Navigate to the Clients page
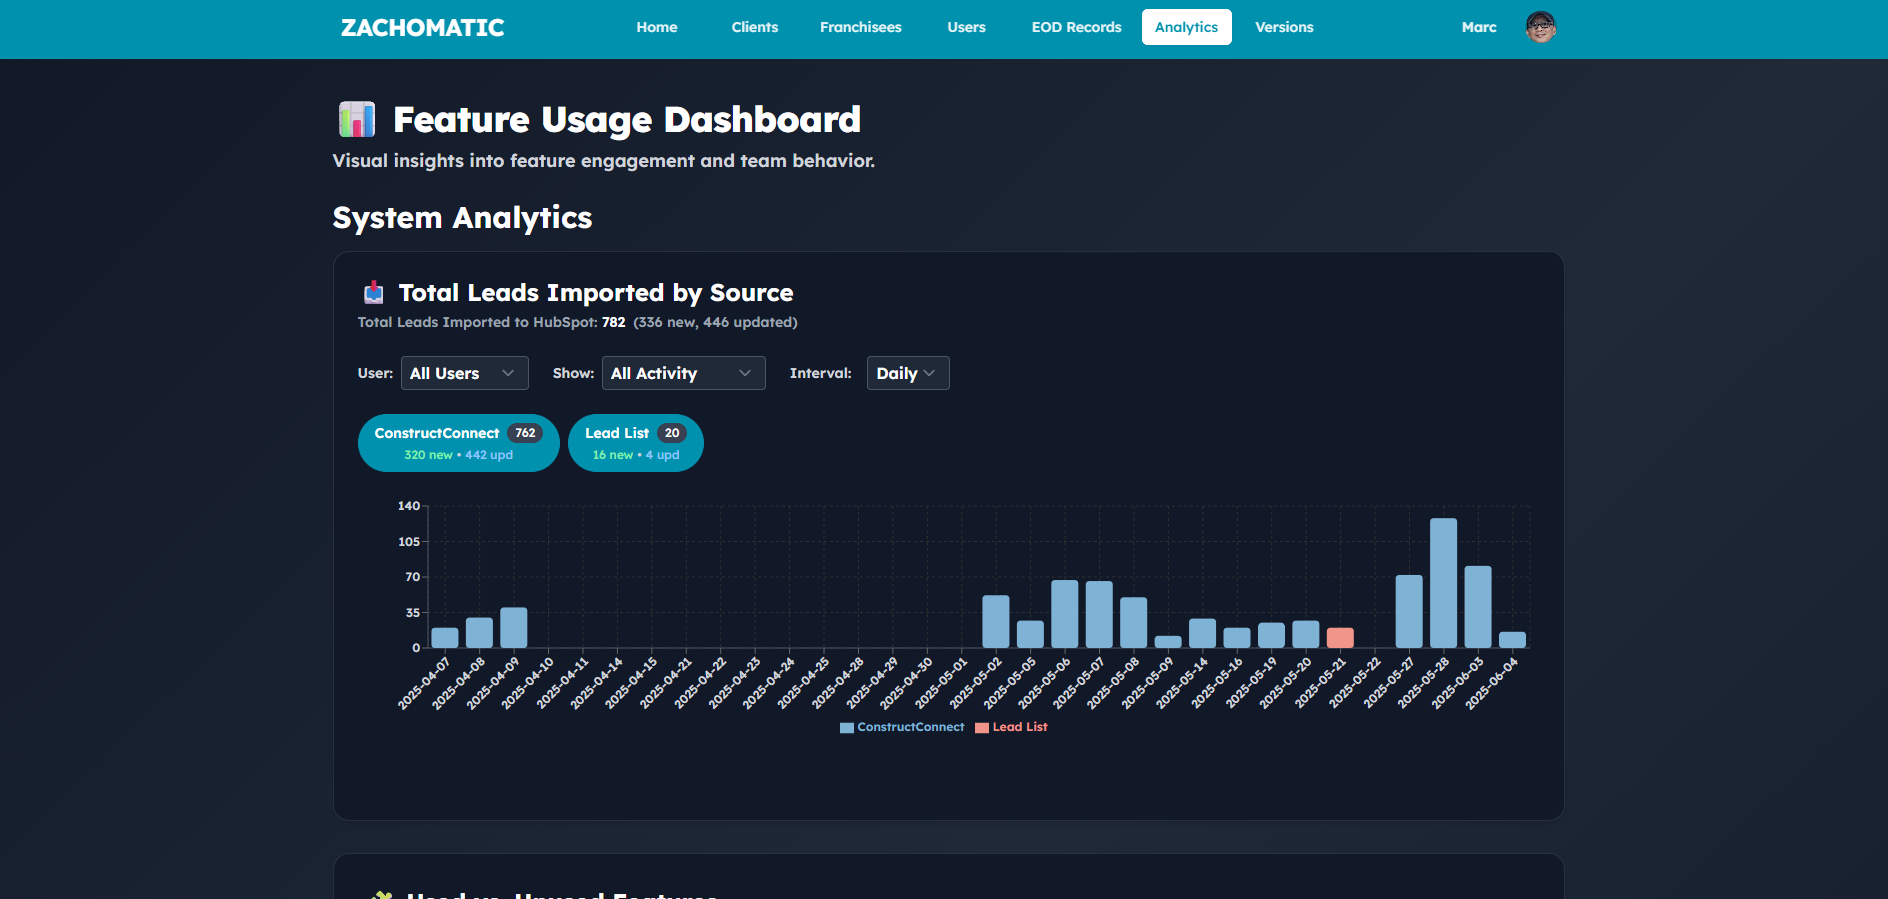 [x=754, y=27]
